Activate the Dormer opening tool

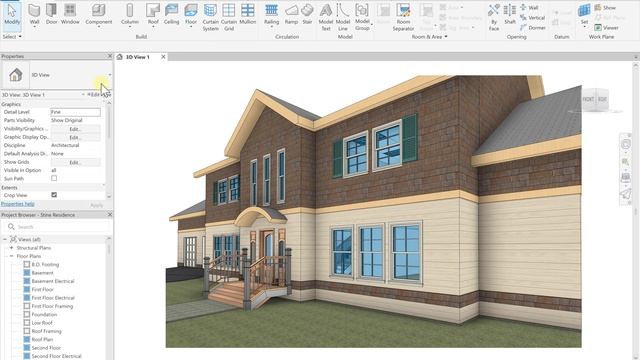(x=533, y=28)
